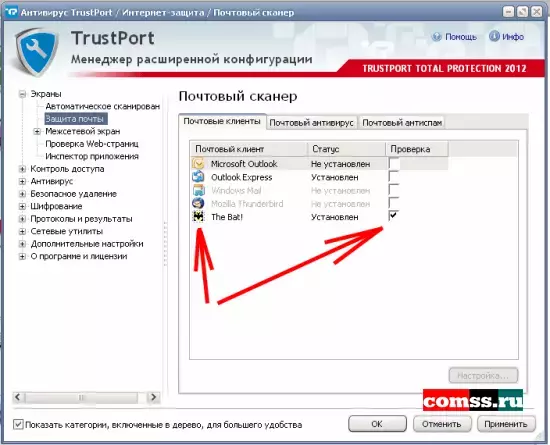Sort by Почтовый клиент column header
The image size is (550, 445).
pos(249,149)
